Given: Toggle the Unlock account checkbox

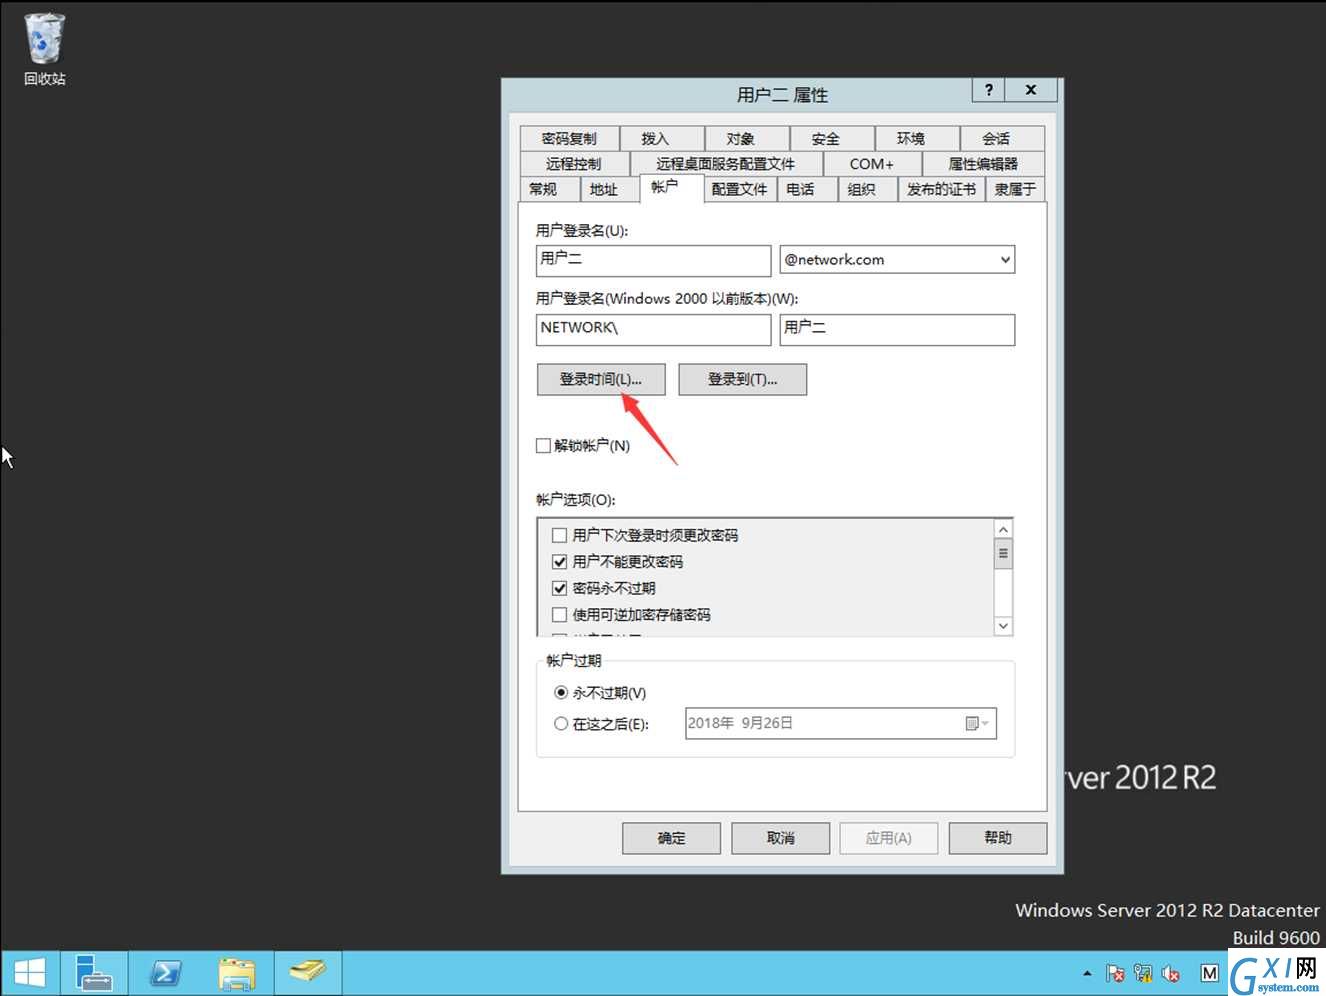Looking at the screenshot, I should coord(543,446).
